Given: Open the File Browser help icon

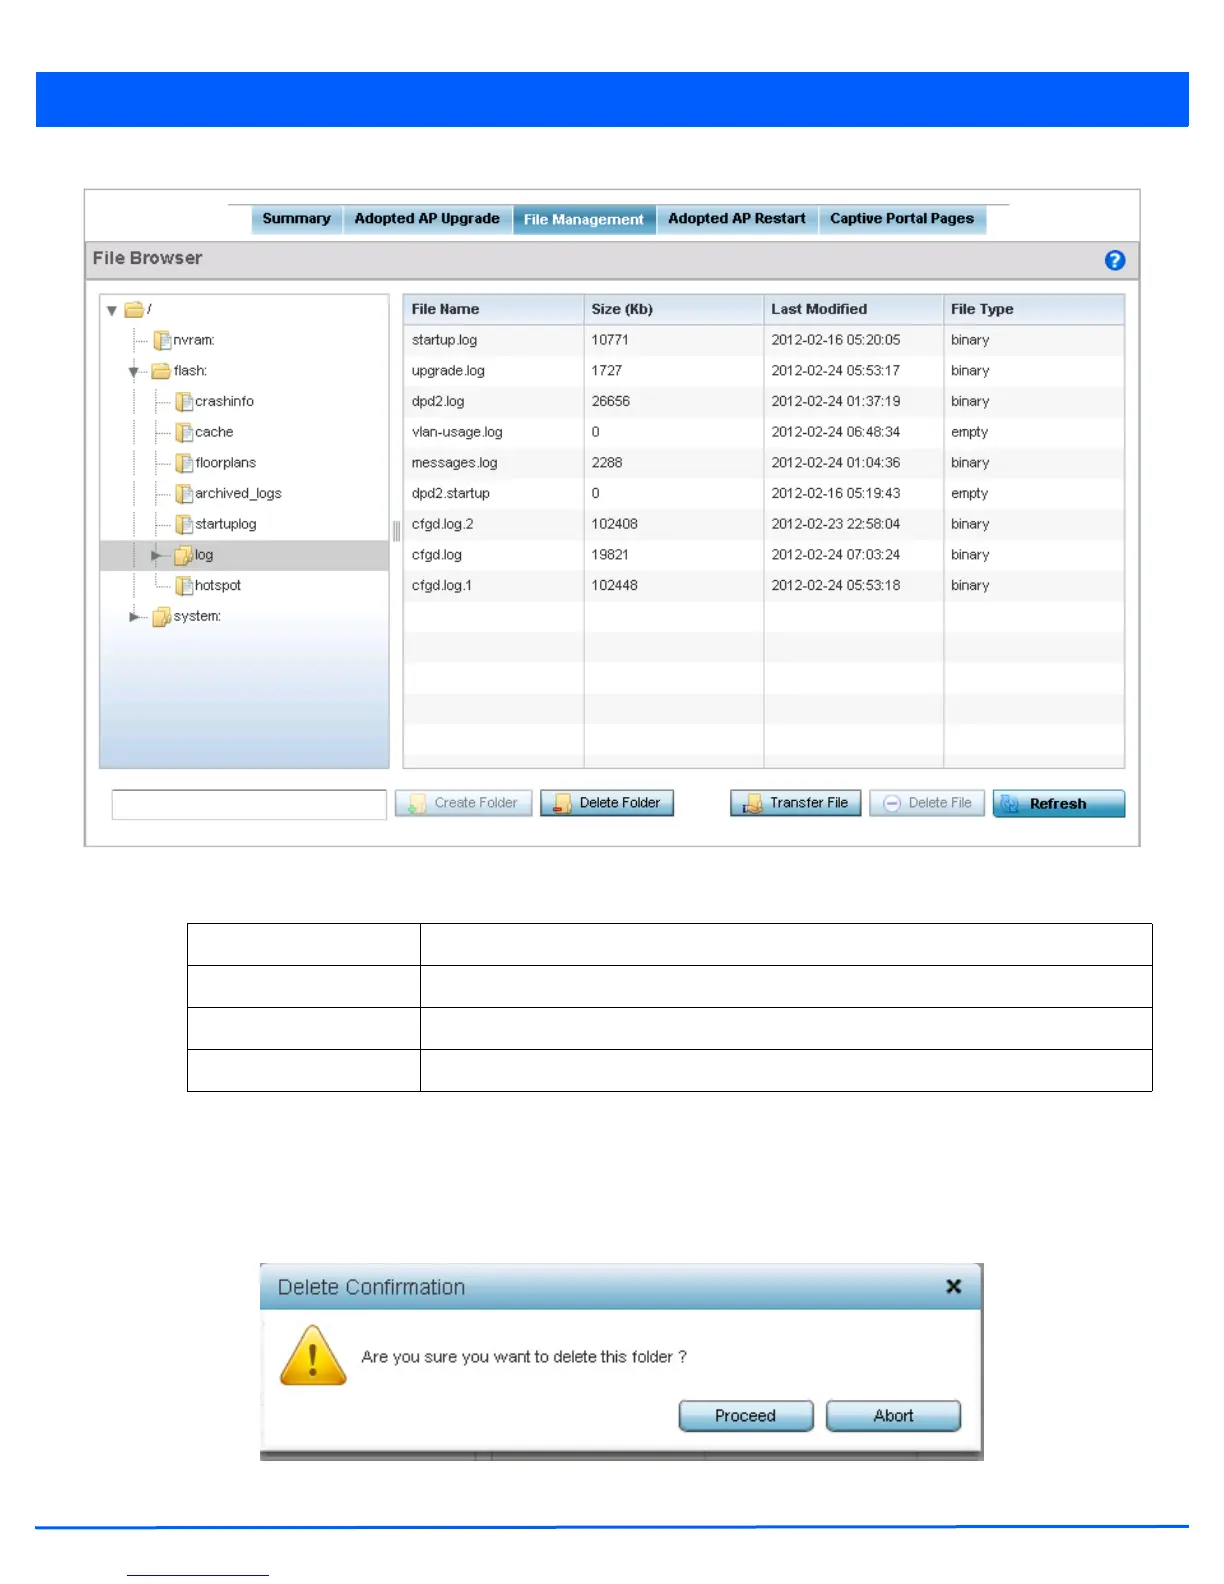Looking at the screenshot, I should click(1115, 260).
